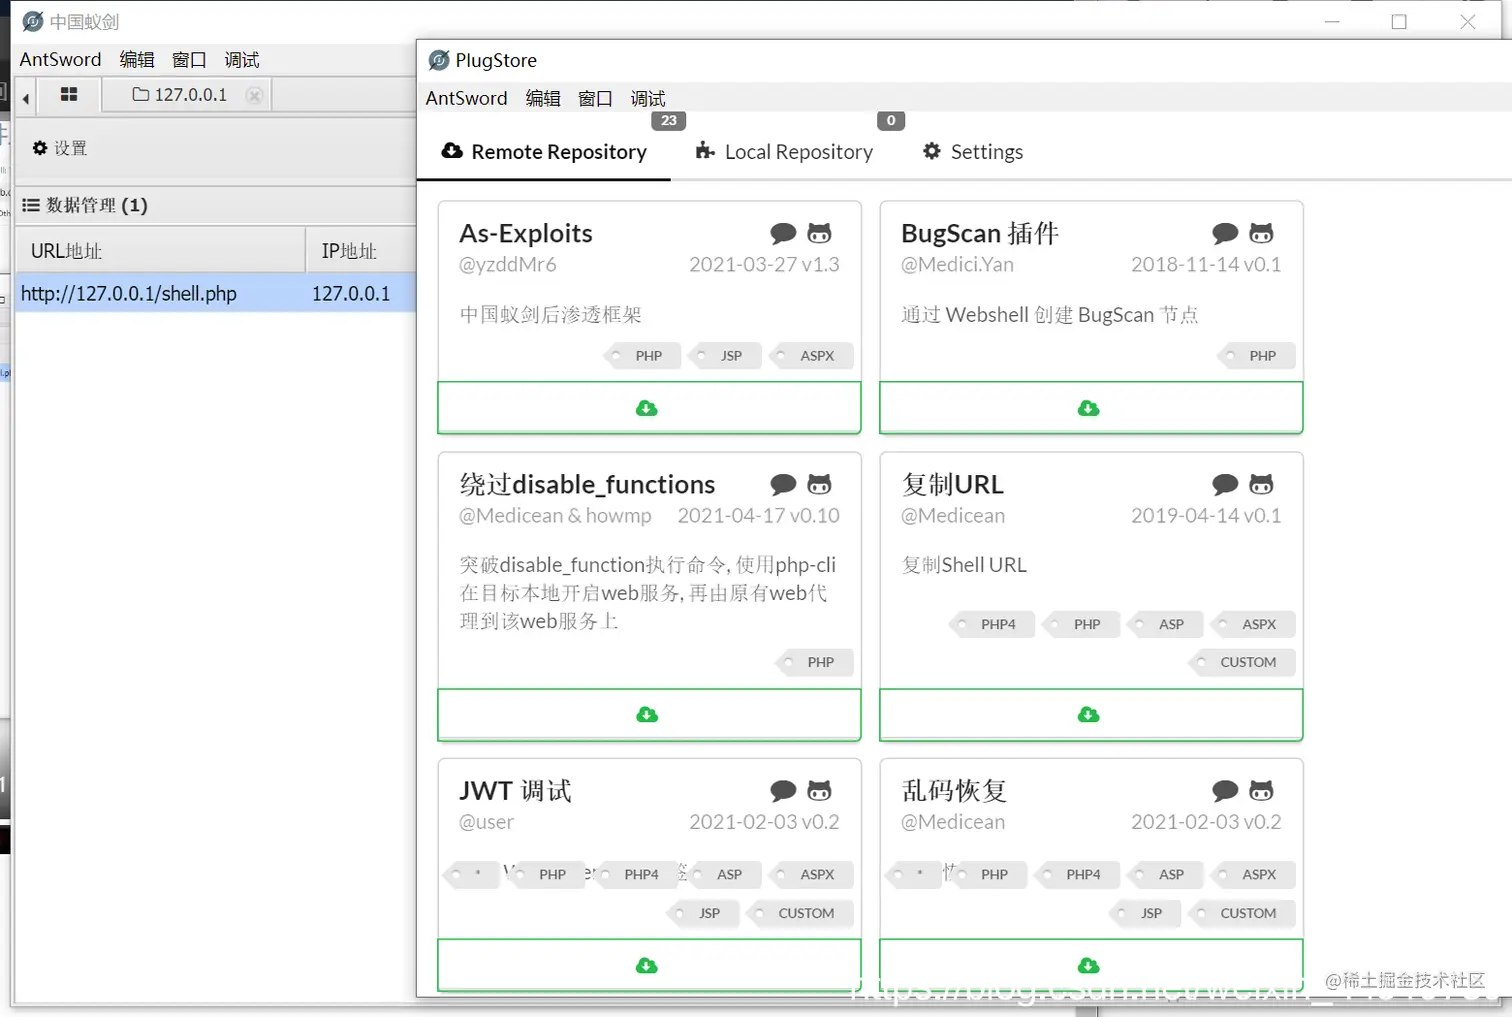Maximize the 中国蚁剑 window
This screenshot has height=1017, width=1512.
(x=1399, y=22)
